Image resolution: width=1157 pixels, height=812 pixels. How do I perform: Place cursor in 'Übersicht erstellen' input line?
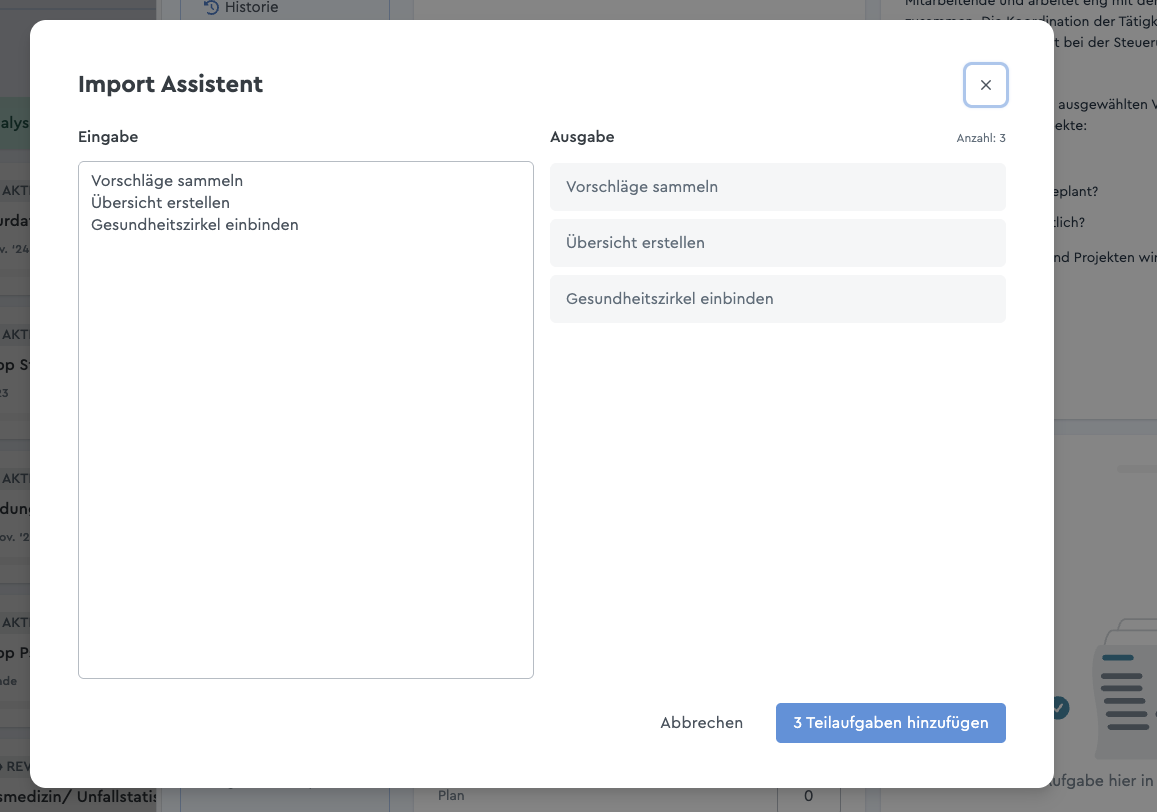point(160,203)
